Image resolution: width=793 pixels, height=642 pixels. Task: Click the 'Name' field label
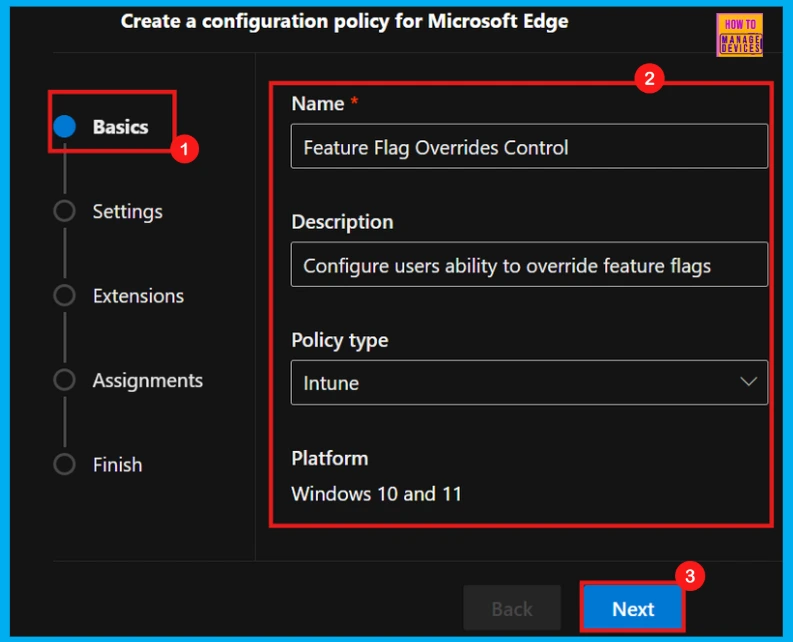[x=318, y=104]
